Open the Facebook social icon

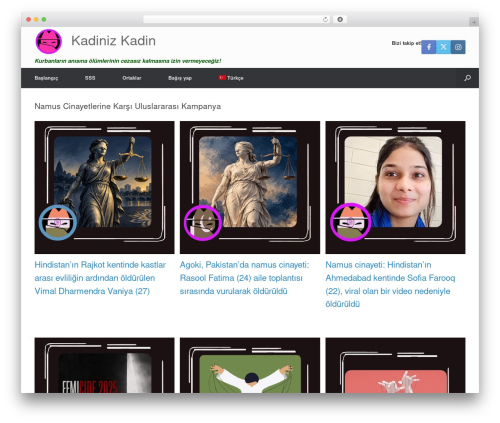pyautogui.click(x=429, y=47)
